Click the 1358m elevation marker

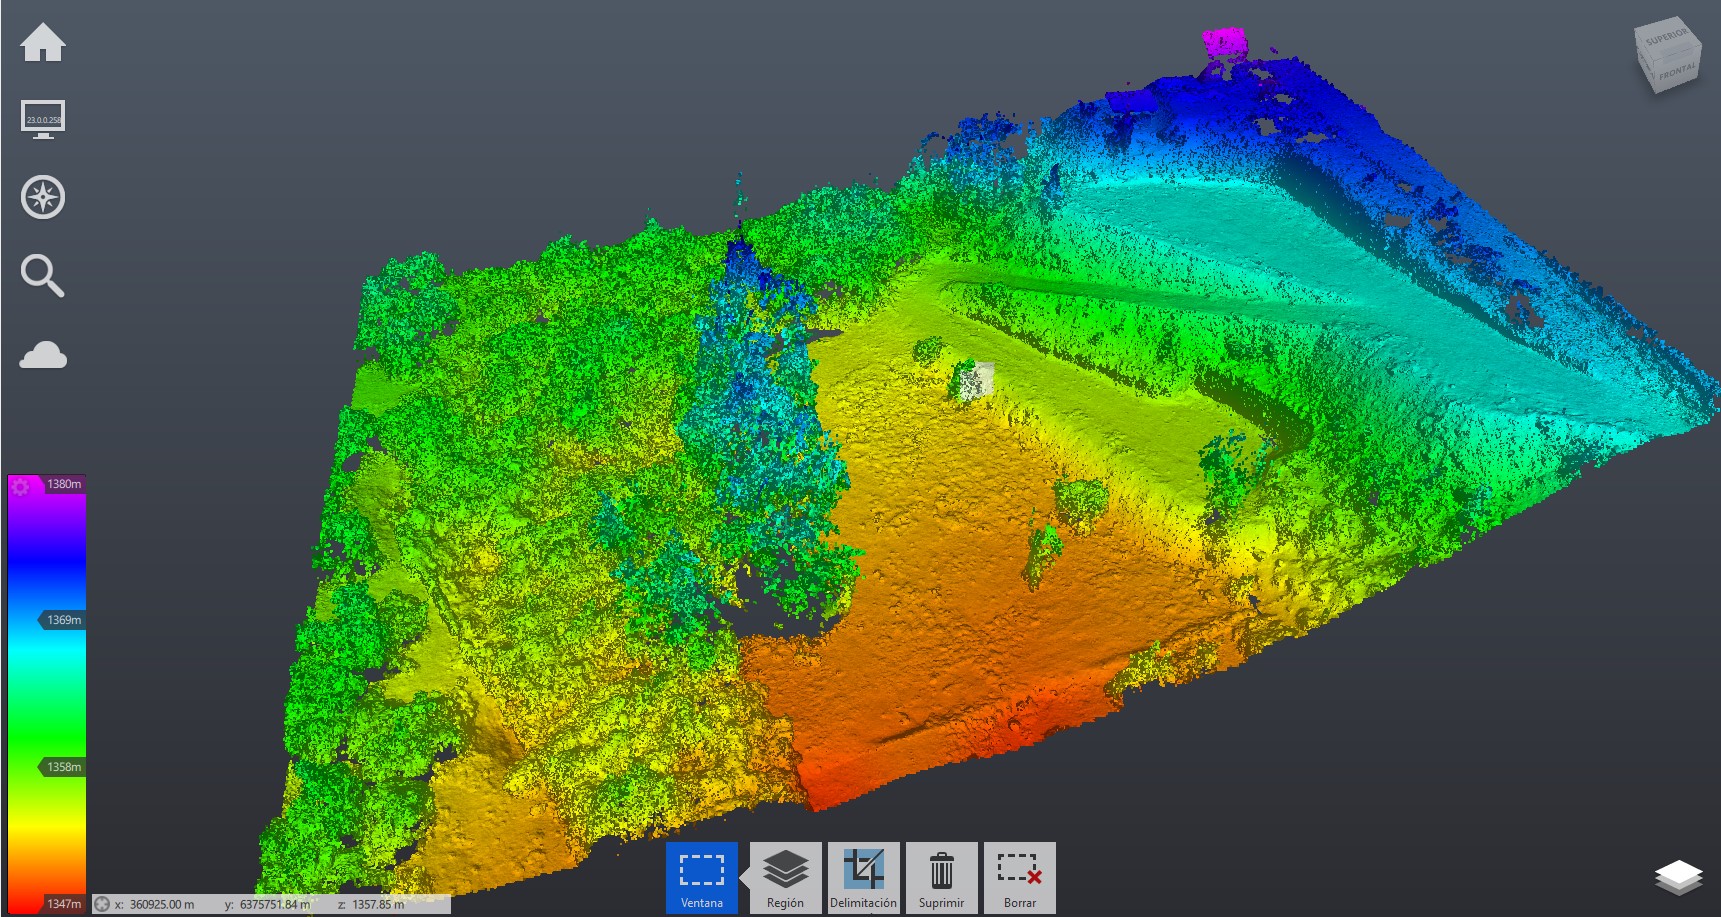click(63, 767)
